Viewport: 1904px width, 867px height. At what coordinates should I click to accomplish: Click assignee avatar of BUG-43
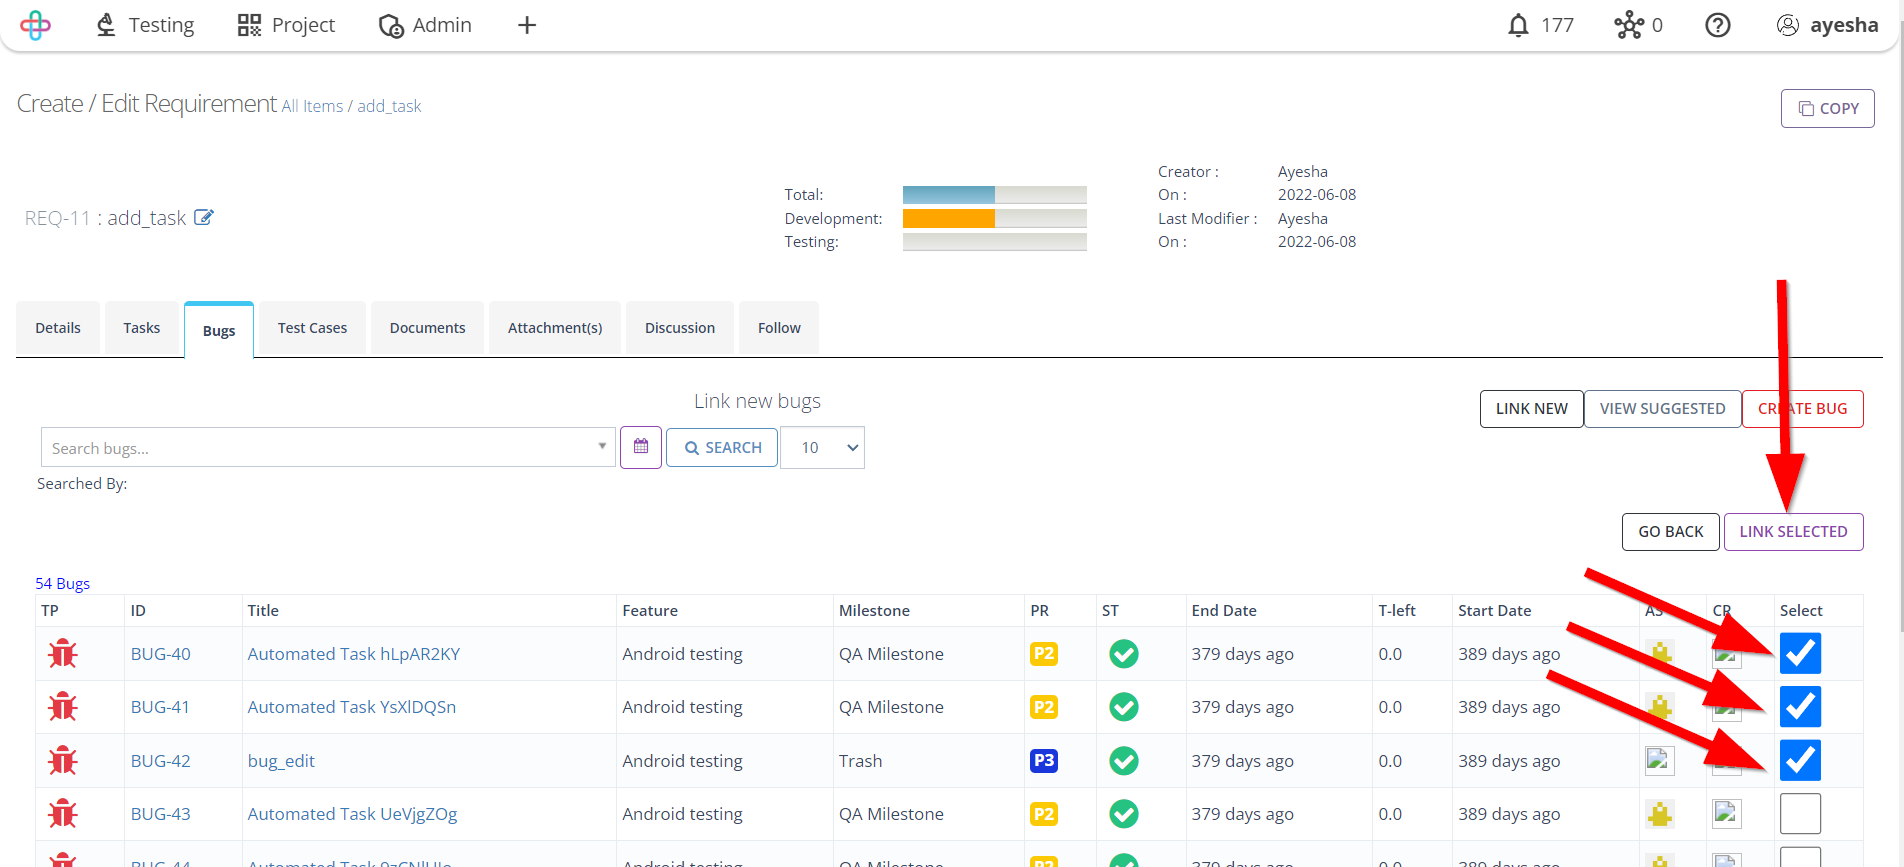click(x=1659, y=813)
